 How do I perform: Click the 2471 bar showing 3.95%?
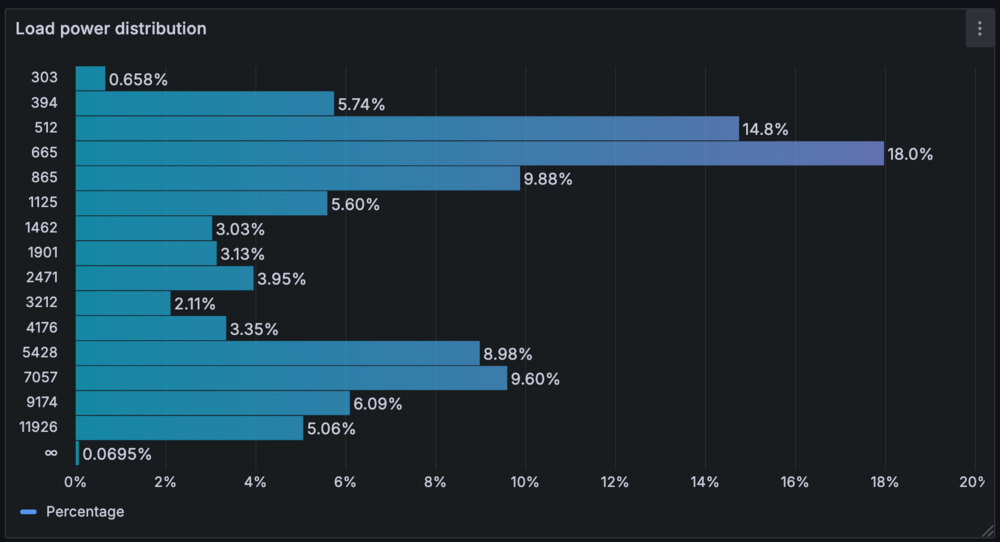point(164,278)
